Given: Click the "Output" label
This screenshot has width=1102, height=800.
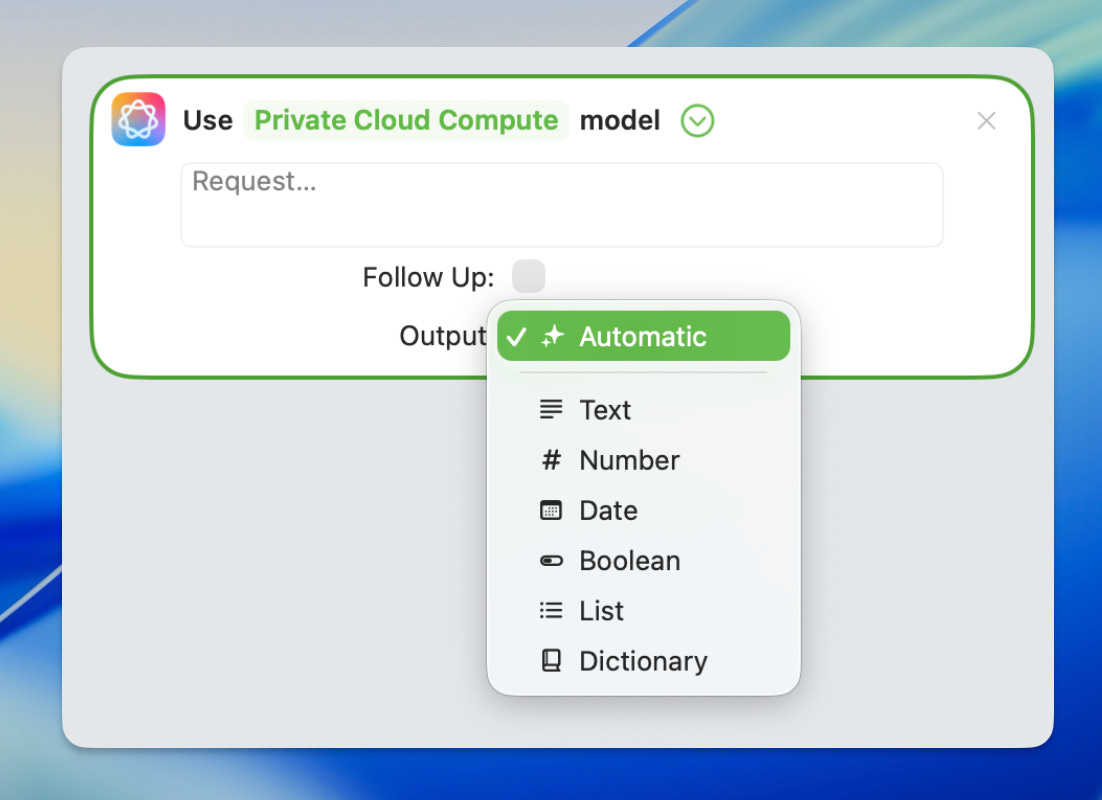Looking at the screenshot, I should (x=443, y=336).
